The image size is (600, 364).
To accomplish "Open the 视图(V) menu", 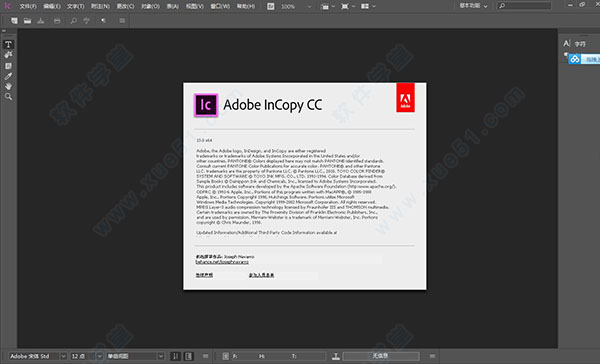I will click(195, 7).
